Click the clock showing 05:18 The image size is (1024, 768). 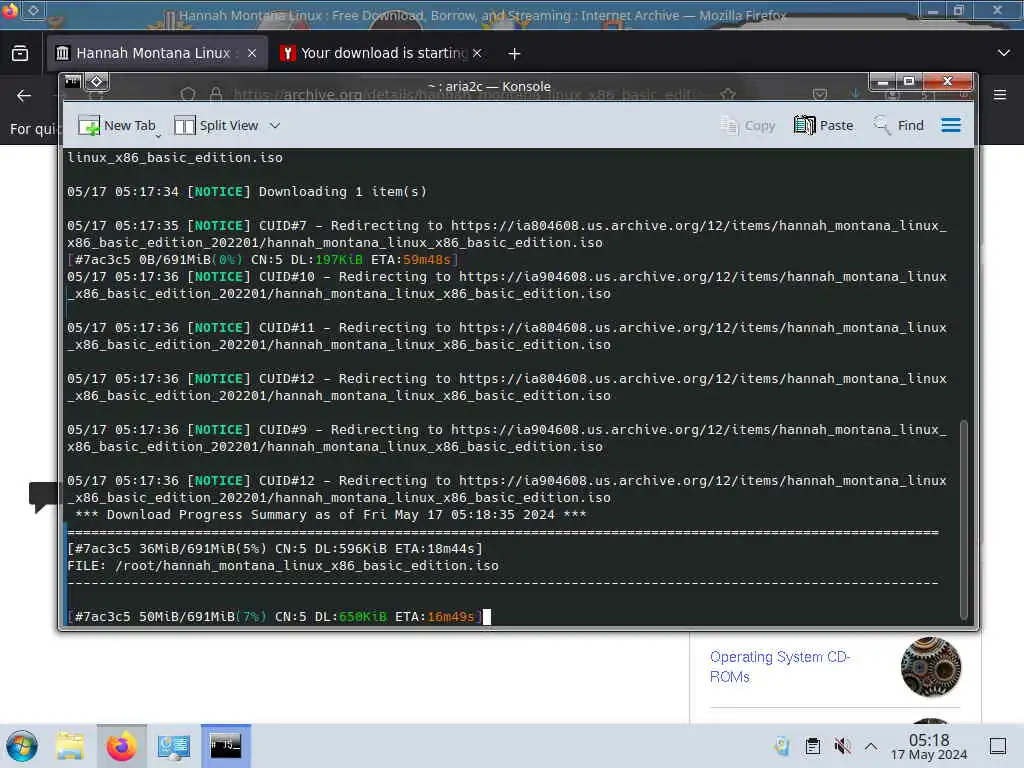coord(929,746)
